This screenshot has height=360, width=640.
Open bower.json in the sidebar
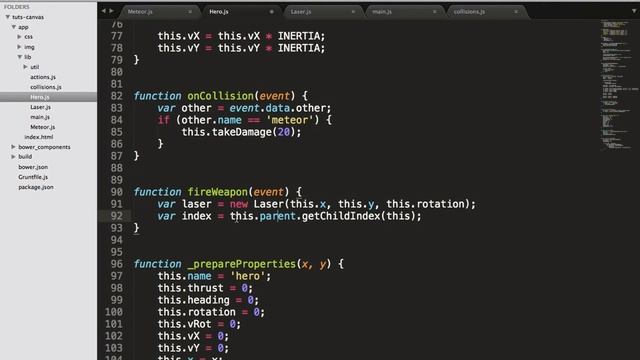click(33, 167)
